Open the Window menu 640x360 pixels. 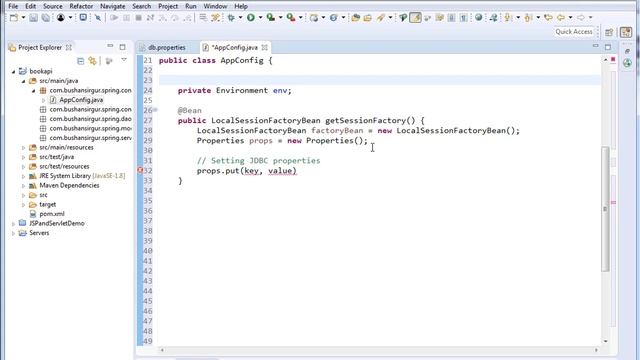pos(215,6)
